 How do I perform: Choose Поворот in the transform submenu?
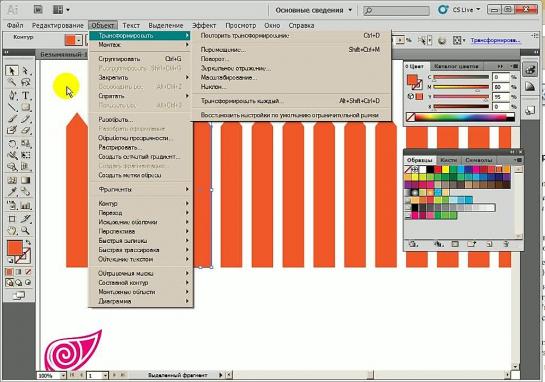point(214,59)
